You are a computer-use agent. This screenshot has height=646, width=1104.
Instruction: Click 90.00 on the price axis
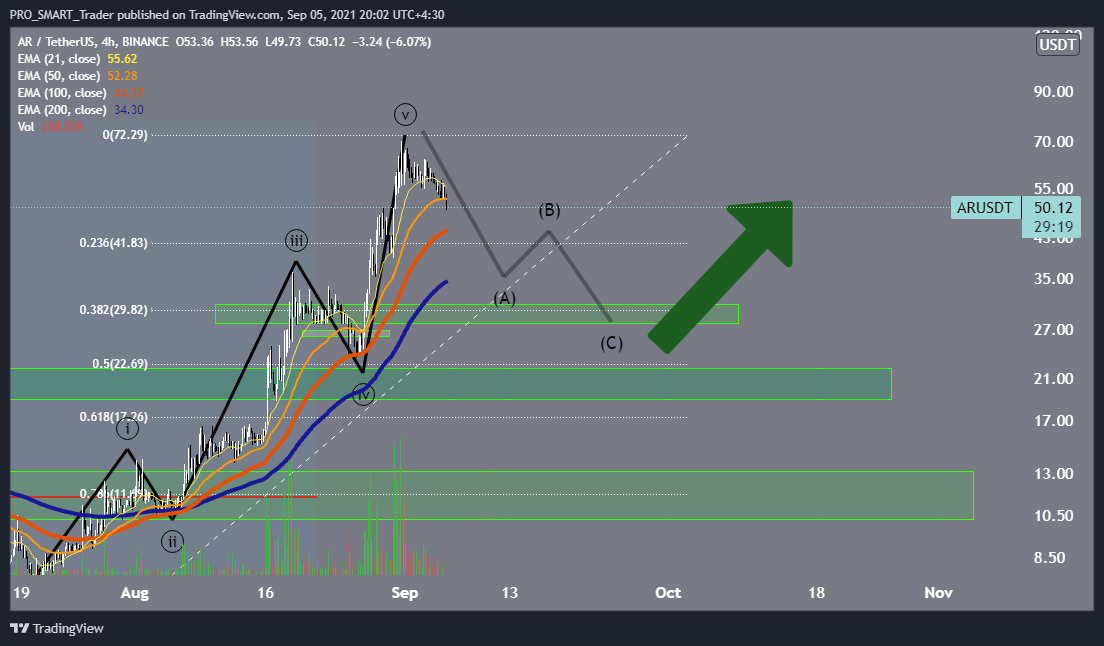coord(1053,91)
